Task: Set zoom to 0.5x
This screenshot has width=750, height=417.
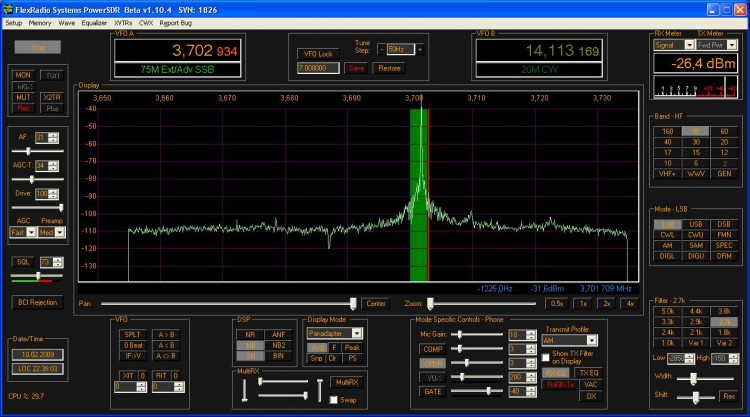Action: click(557, 304)
